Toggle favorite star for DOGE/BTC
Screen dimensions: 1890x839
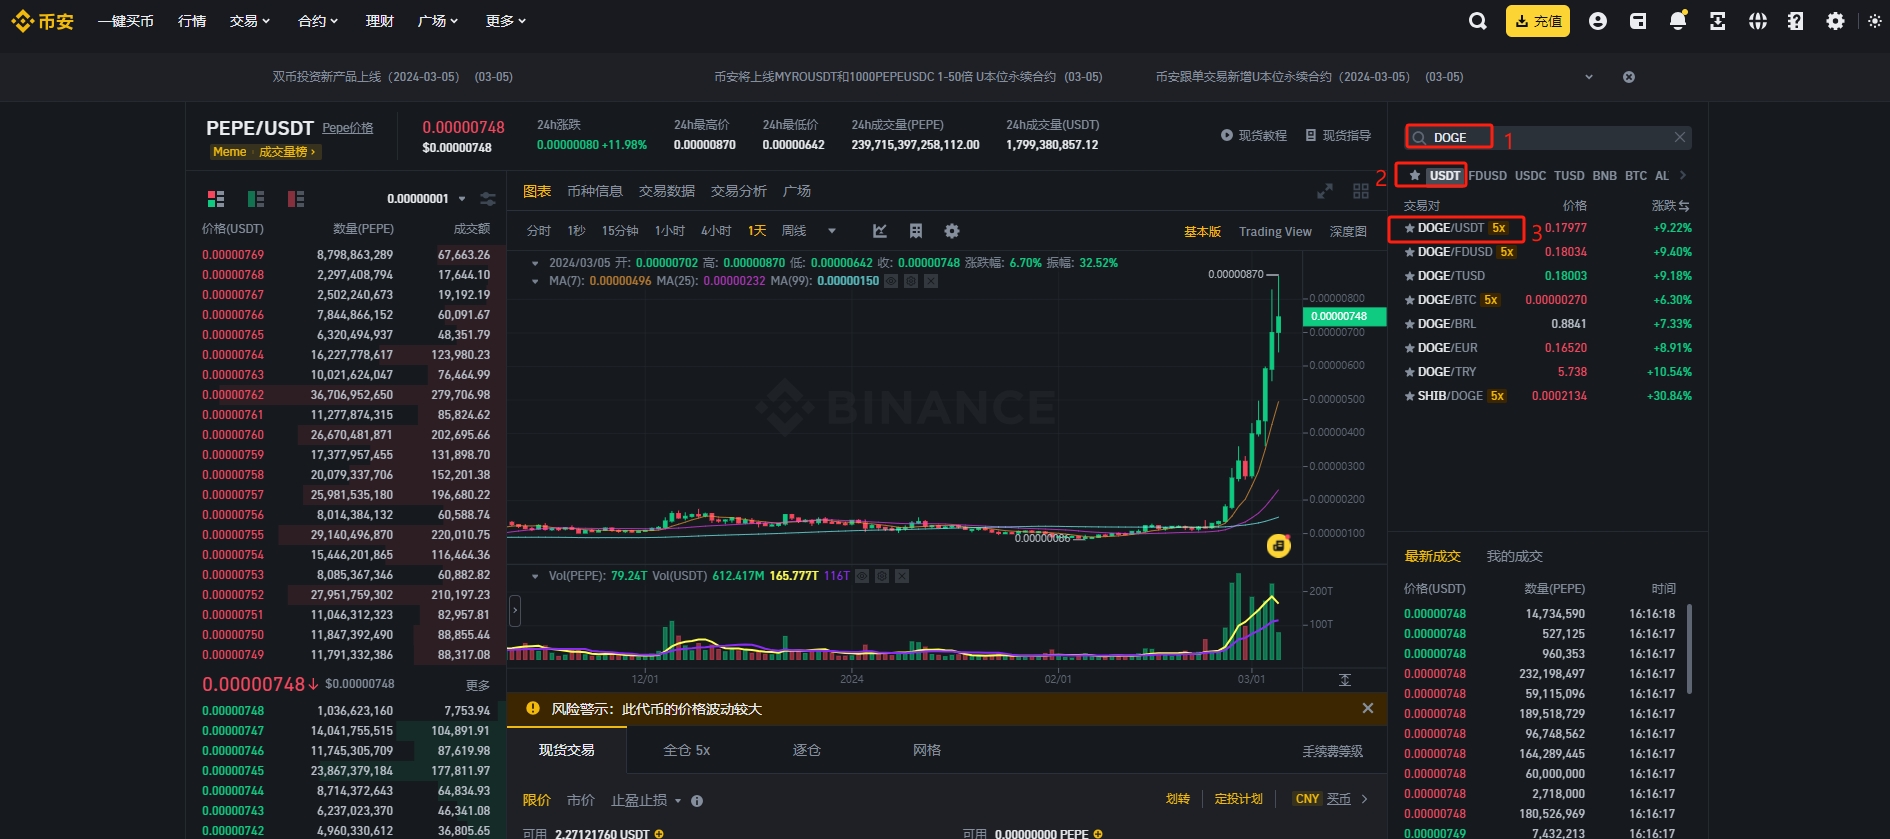click(1410, 300)
